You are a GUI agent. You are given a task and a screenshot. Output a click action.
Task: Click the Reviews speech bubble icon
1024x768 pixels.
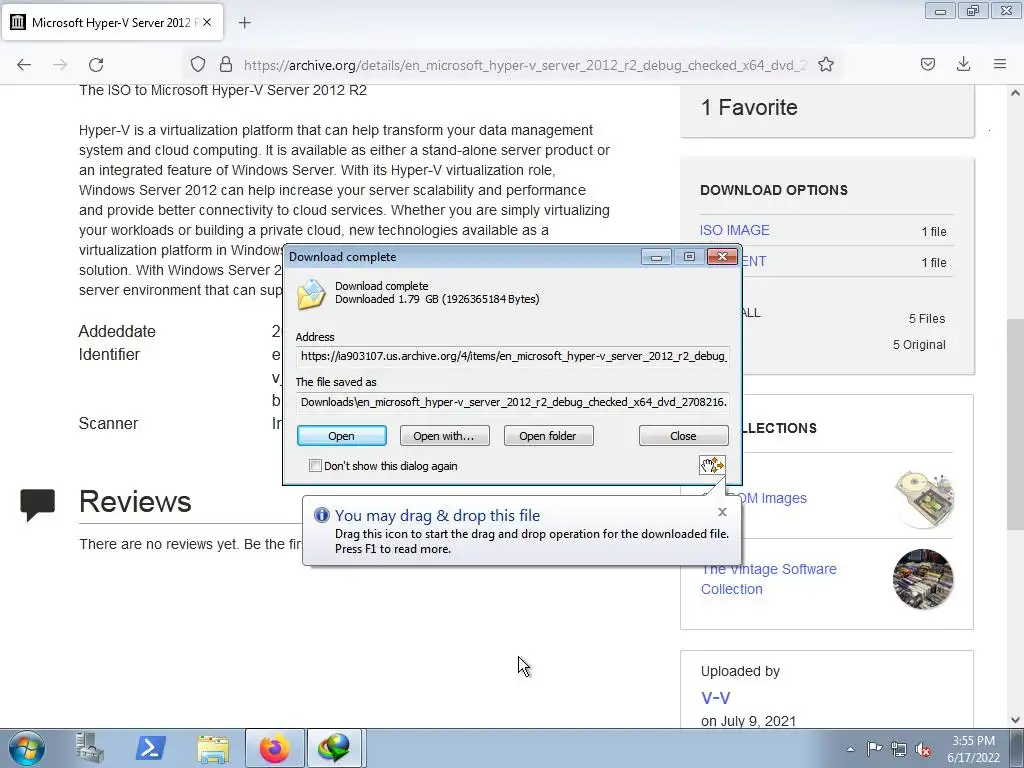(37, 505)
